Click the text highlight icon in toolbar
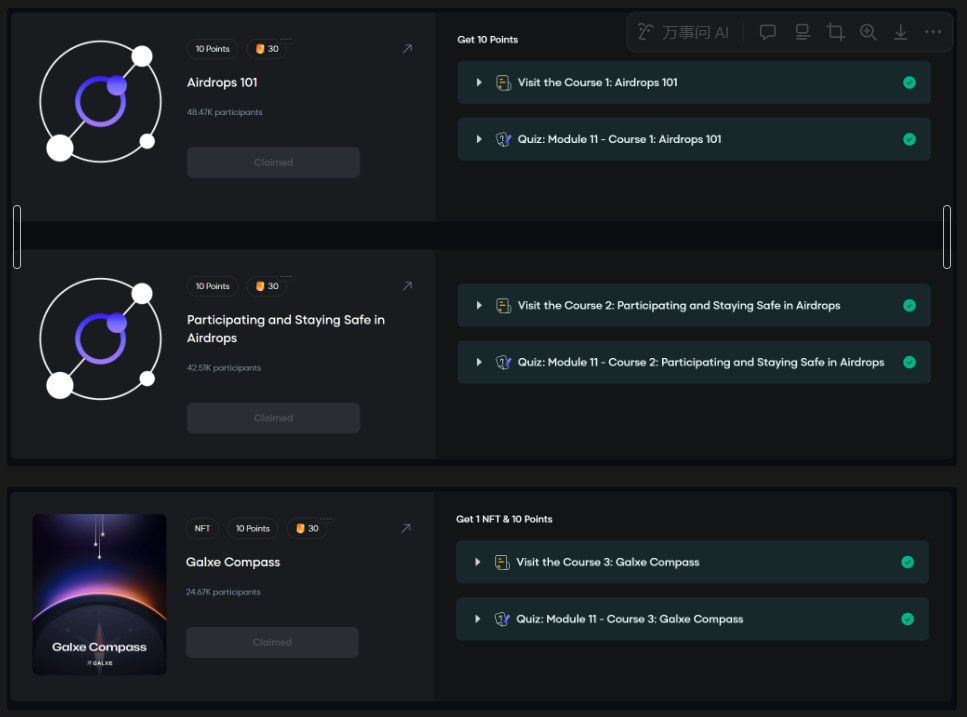 [802, 32]
